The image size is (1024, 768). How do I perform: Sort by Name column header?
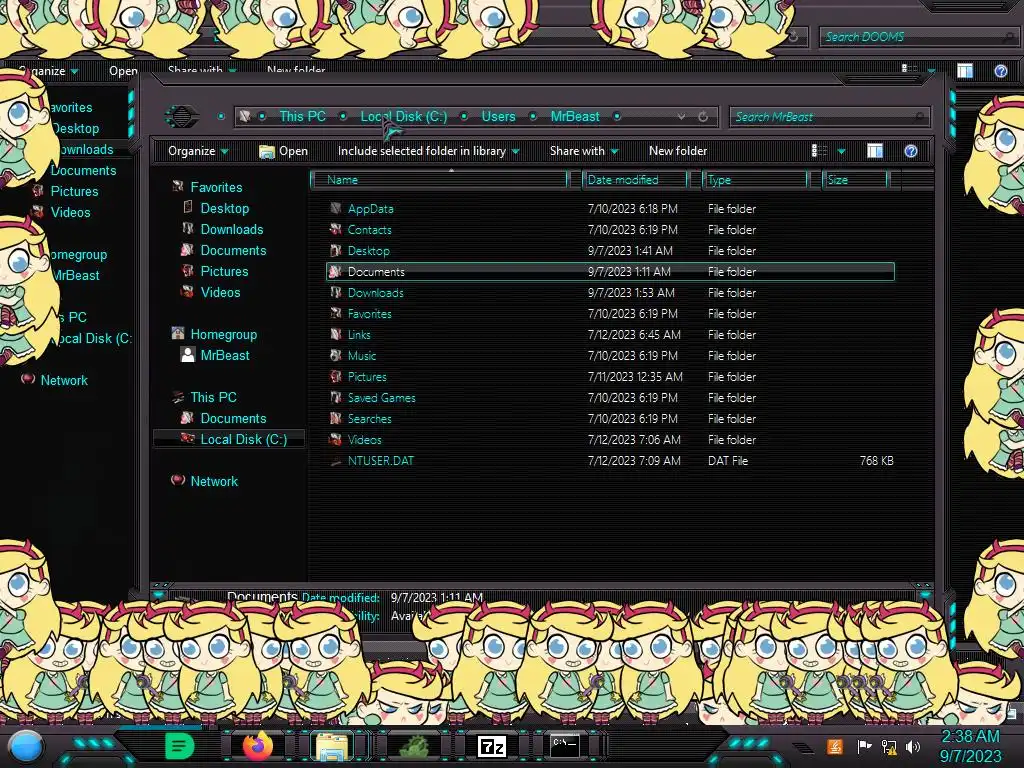coord(440,180)
